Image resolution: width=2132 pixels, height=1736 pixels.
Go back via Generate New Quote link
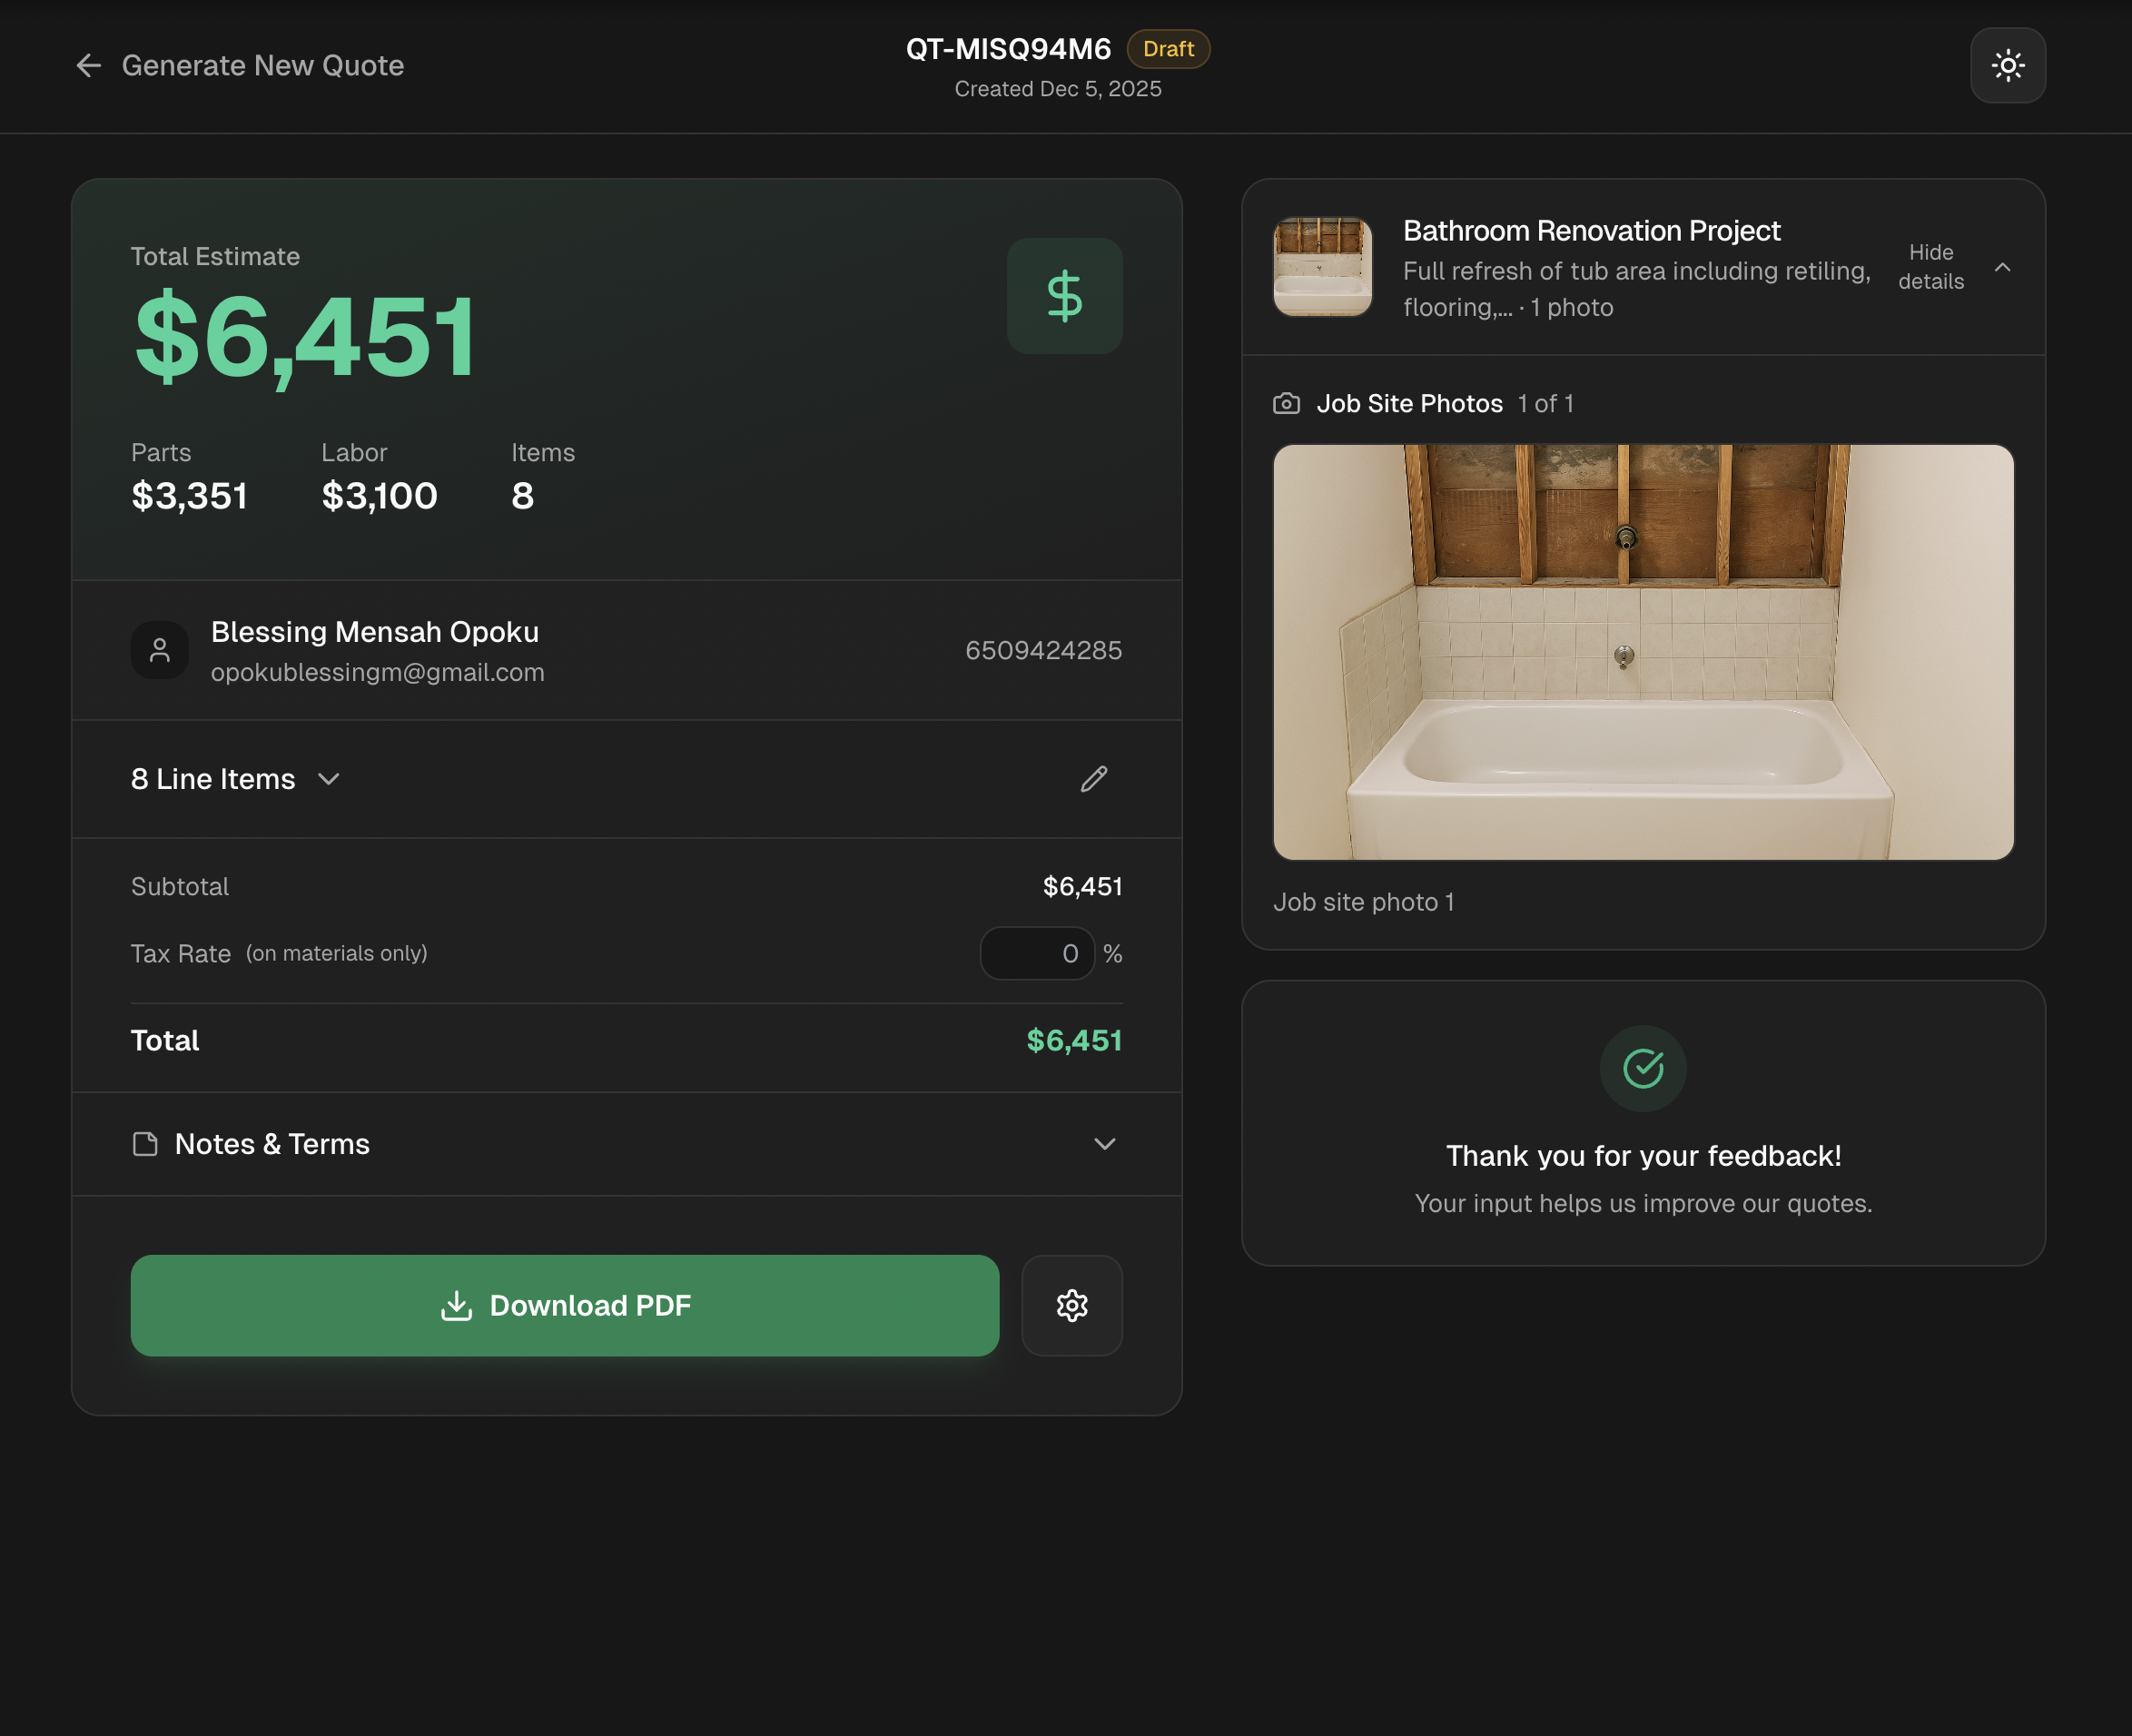(263, 66)
